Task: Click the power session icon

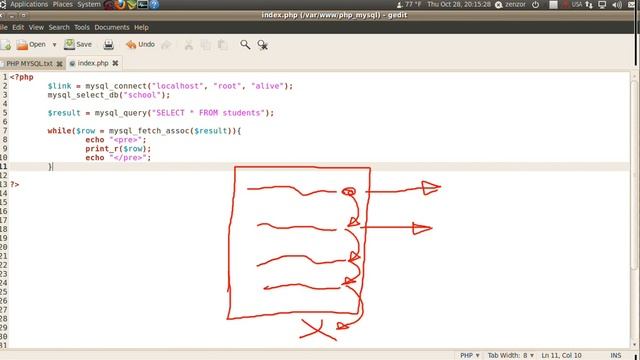Action: coord(536,4)
